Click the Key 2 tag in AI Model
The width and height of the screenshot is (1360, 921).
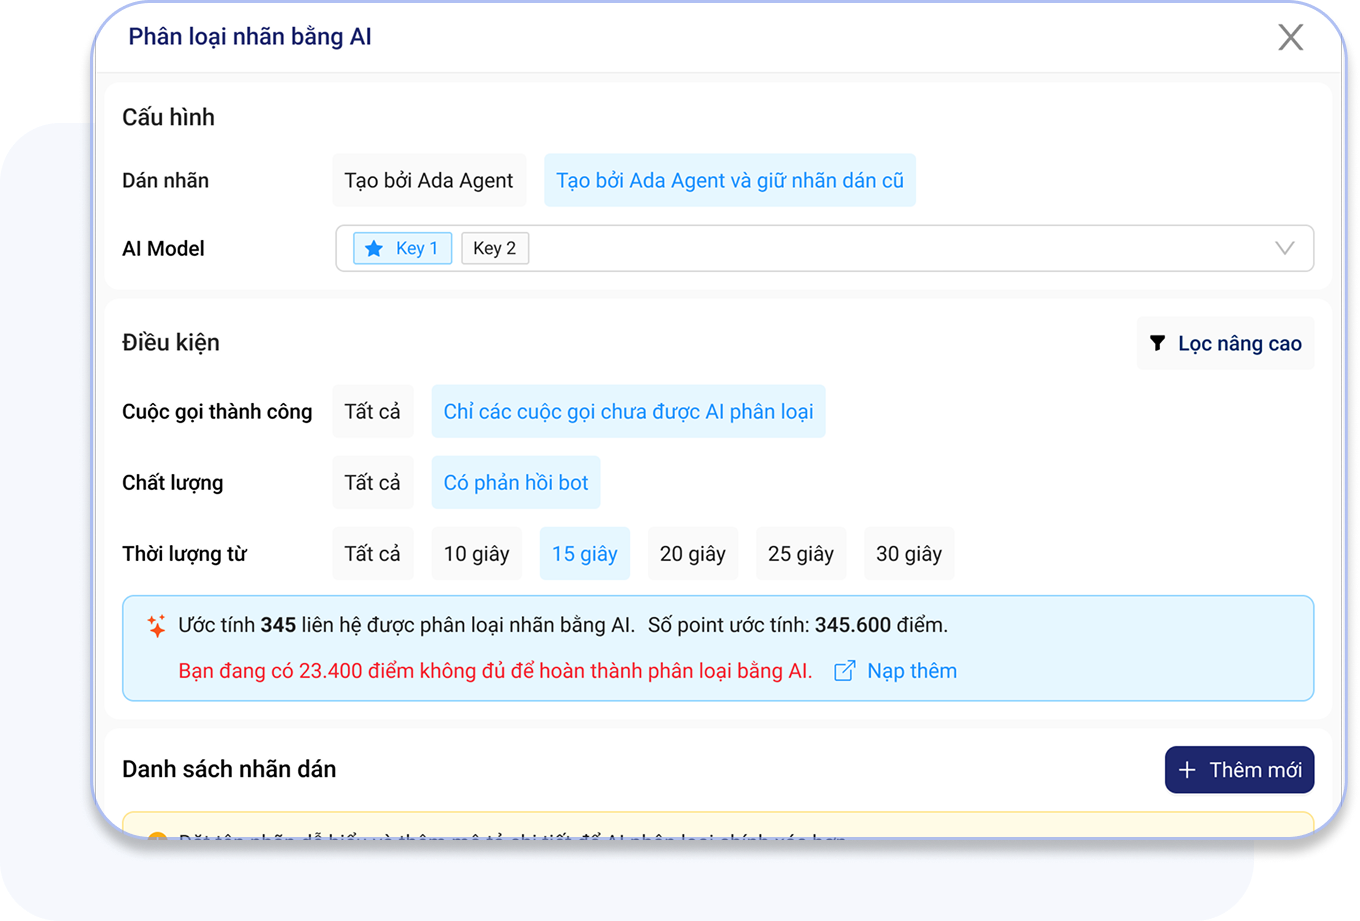(x=495, y=248)
